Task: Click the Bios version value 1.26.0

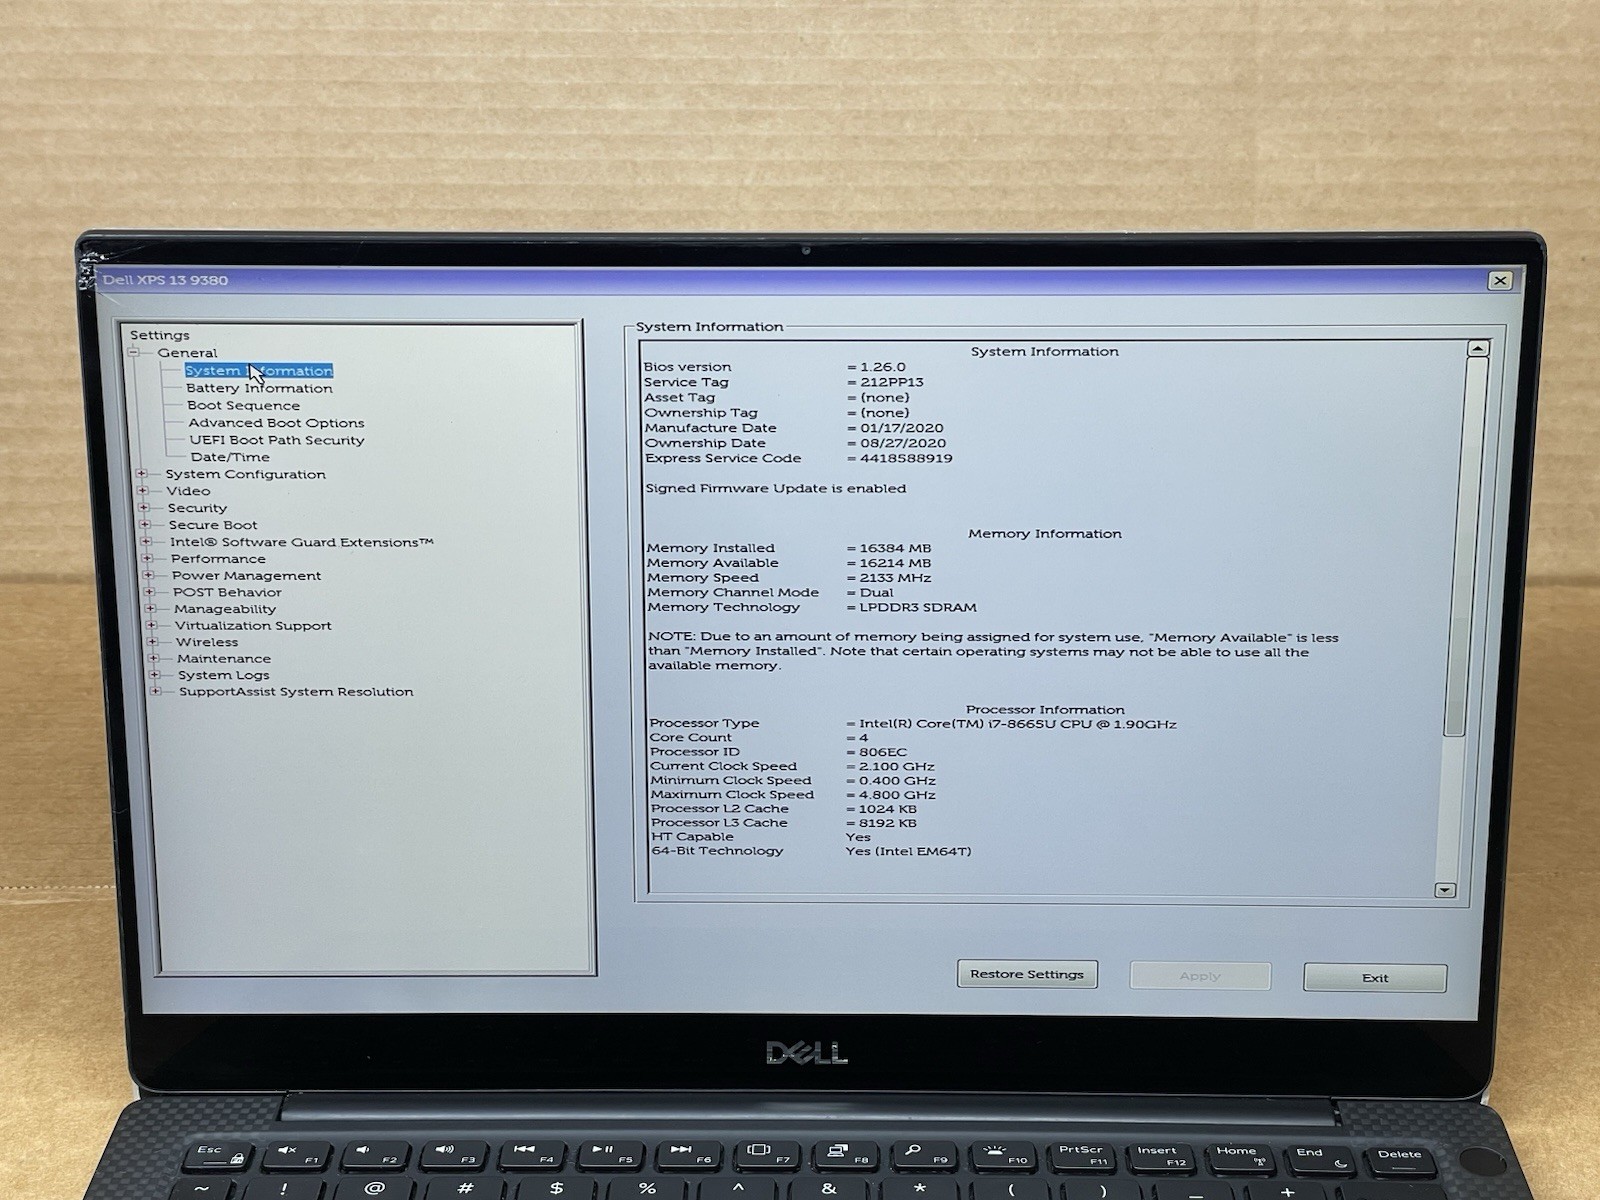Action: tap(883, 367)
